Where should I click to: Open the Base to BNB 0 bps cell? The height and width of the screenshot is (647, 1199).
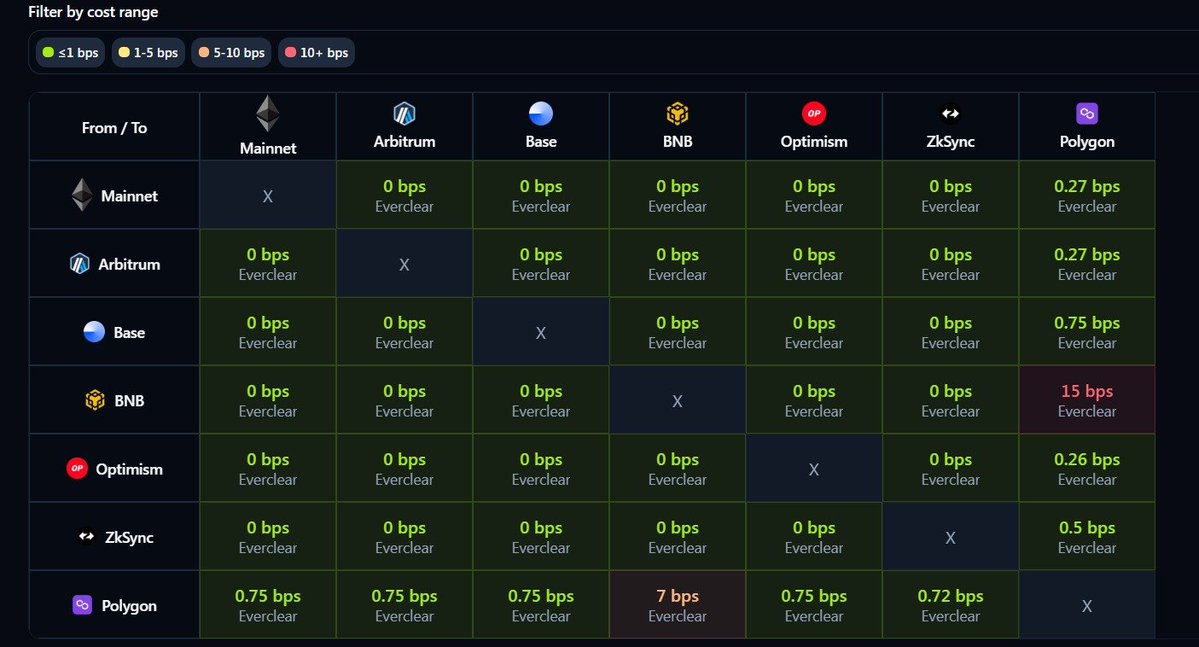pos(677,331)
